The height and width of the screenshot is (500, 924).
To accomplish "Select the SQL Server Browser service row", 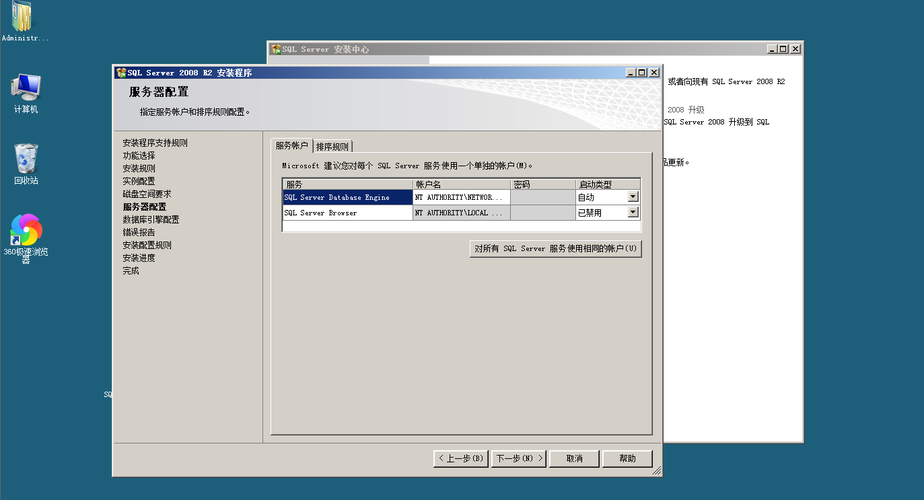I will pos(348,212).
